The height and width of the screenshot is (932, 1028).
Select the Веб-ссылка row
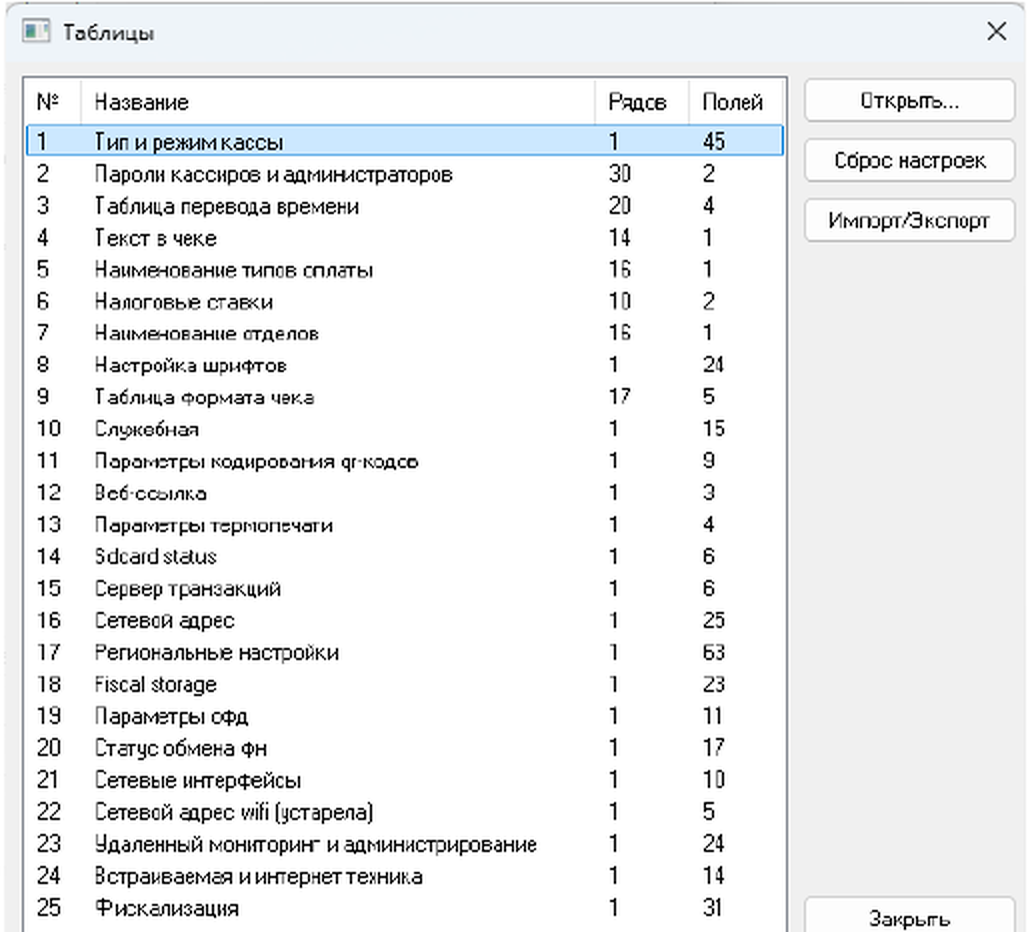click(405, 493)
